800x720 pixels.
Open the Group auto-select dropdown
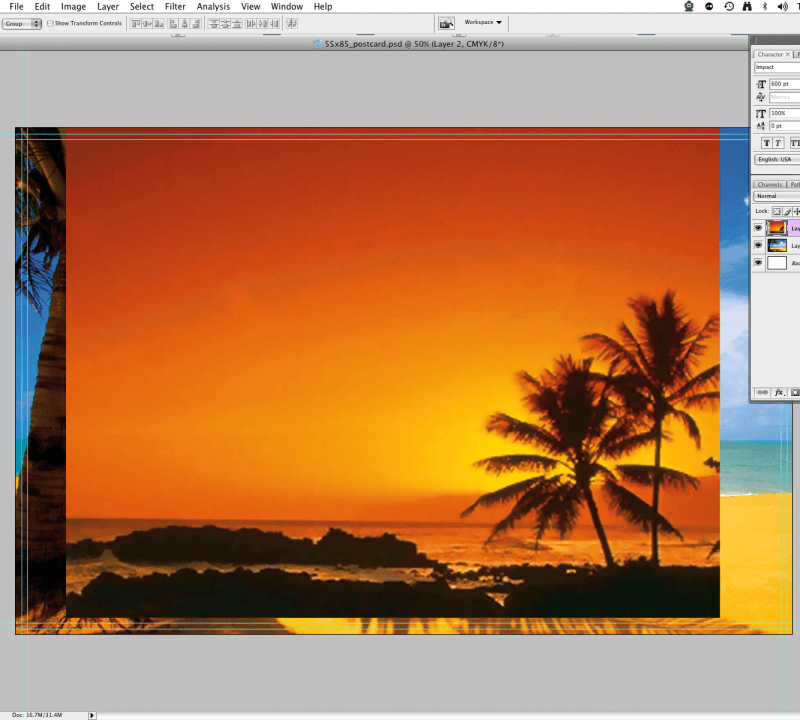point(21,23)
